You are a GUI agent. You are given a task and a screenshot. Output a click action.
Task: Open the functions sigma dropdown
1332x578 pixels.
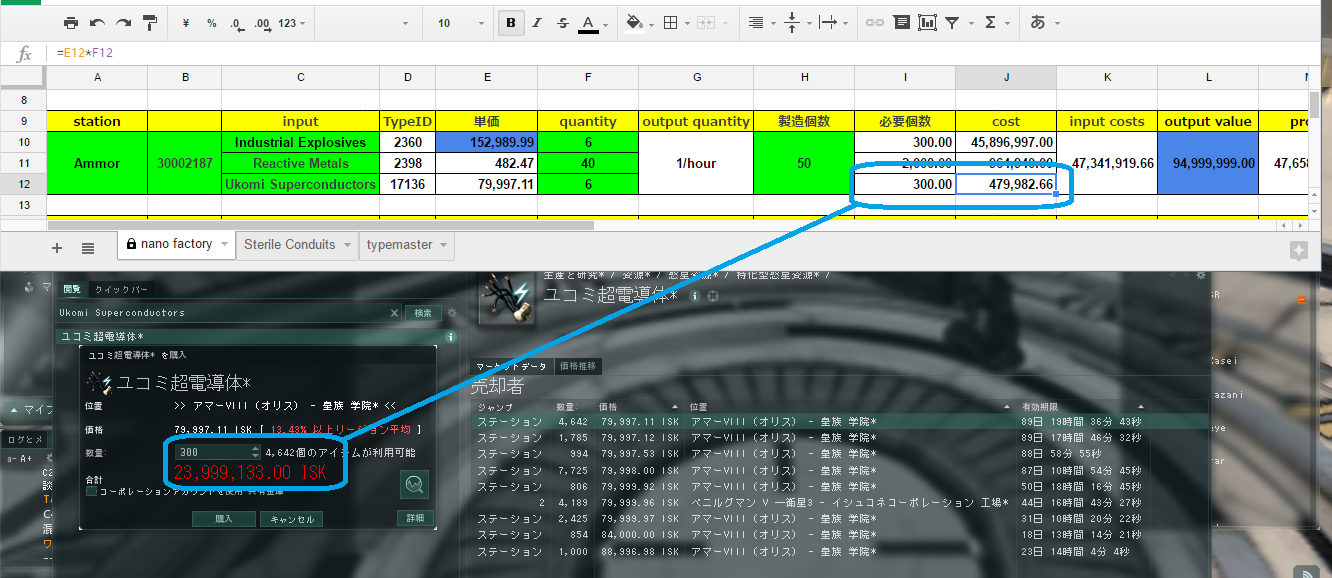pyautogui.click(x=995, y=22)
